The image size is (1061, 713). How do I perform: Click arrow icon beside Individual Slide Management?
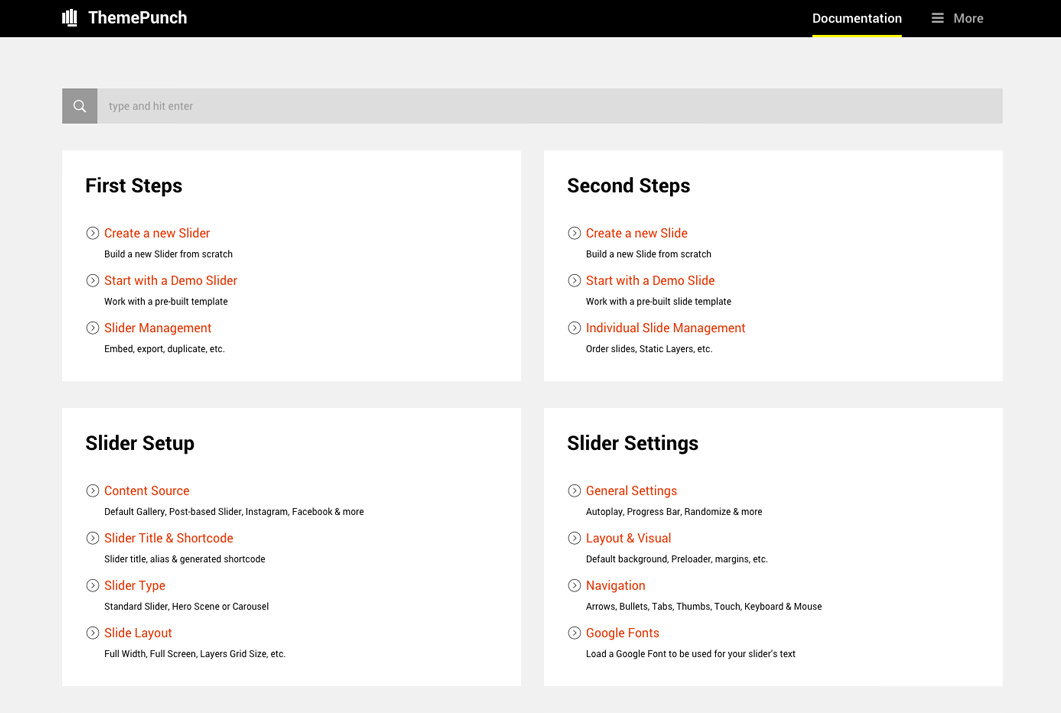pyautogui.click(x=574, y=328)
